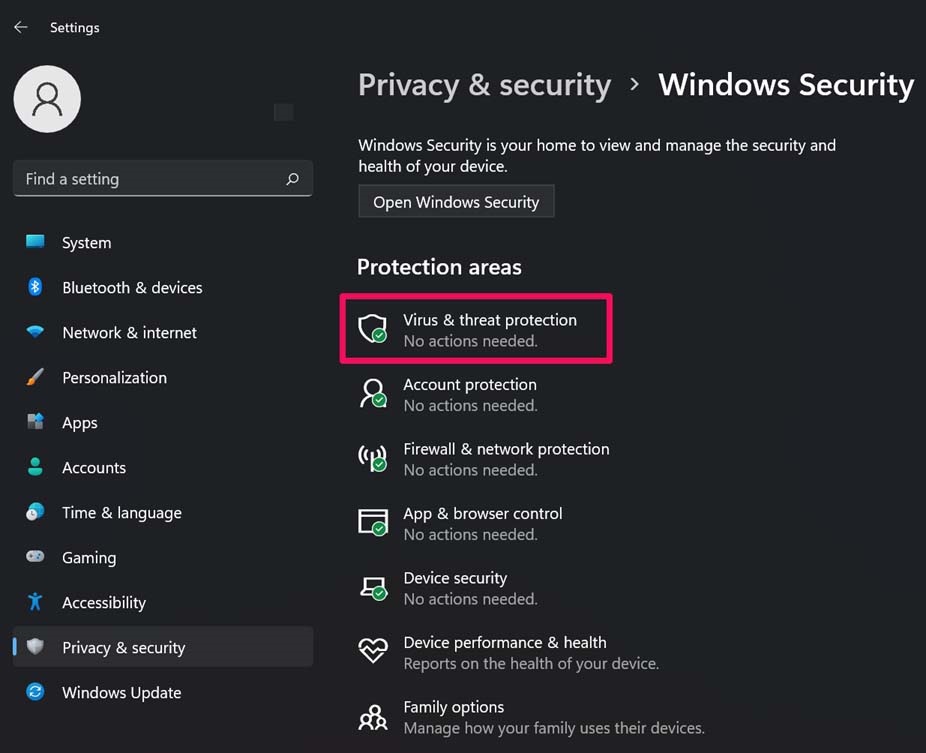The width and height of the screenshot is (926, 753).
Task: Open Virus & threat protection
Action: point(476,329)
